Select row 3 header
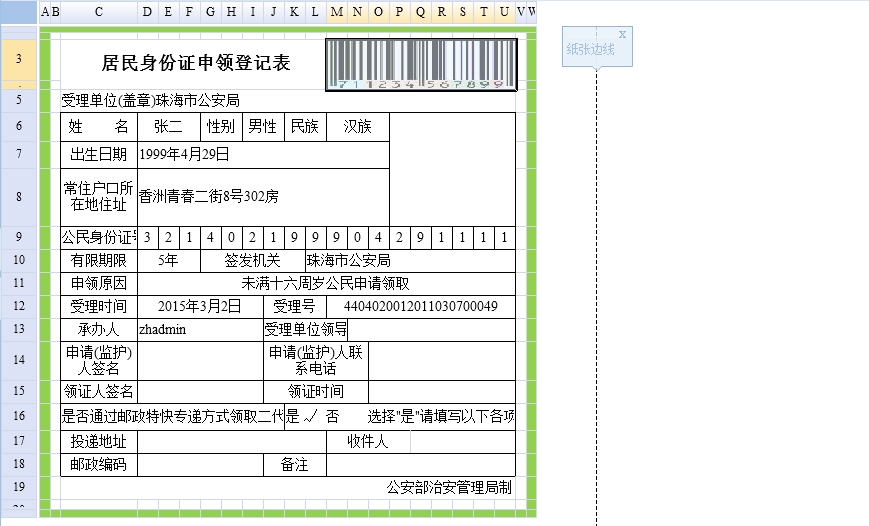 (19, 59)
